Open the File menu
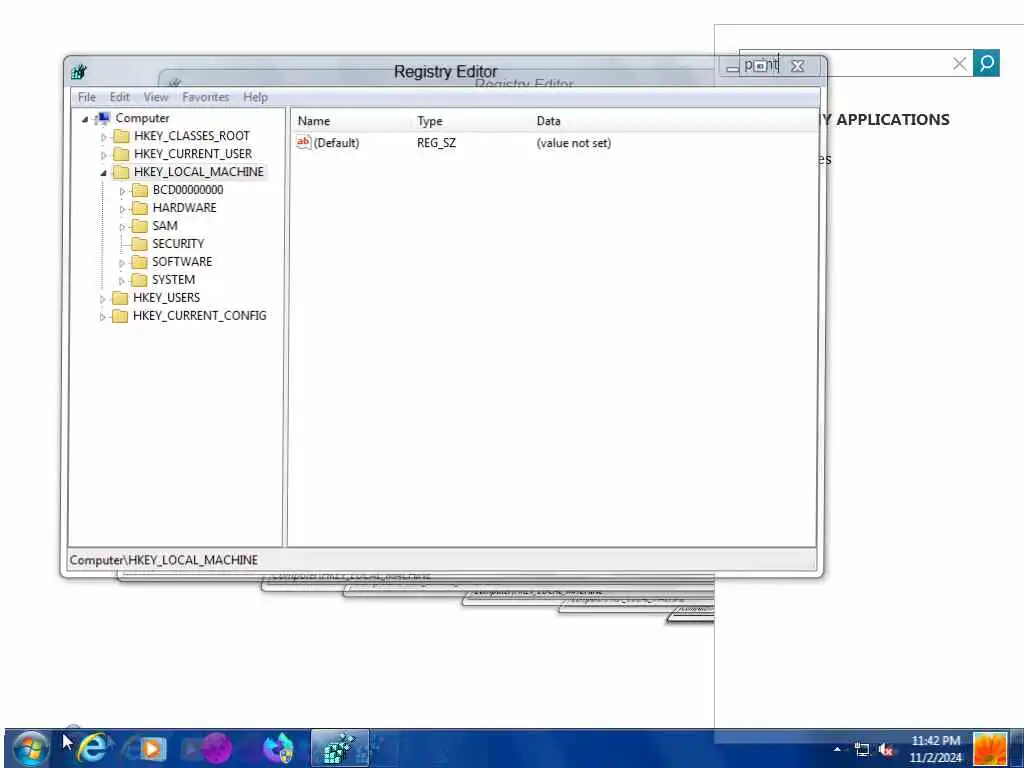This screenshot has height=768, width=1024. 87,97
